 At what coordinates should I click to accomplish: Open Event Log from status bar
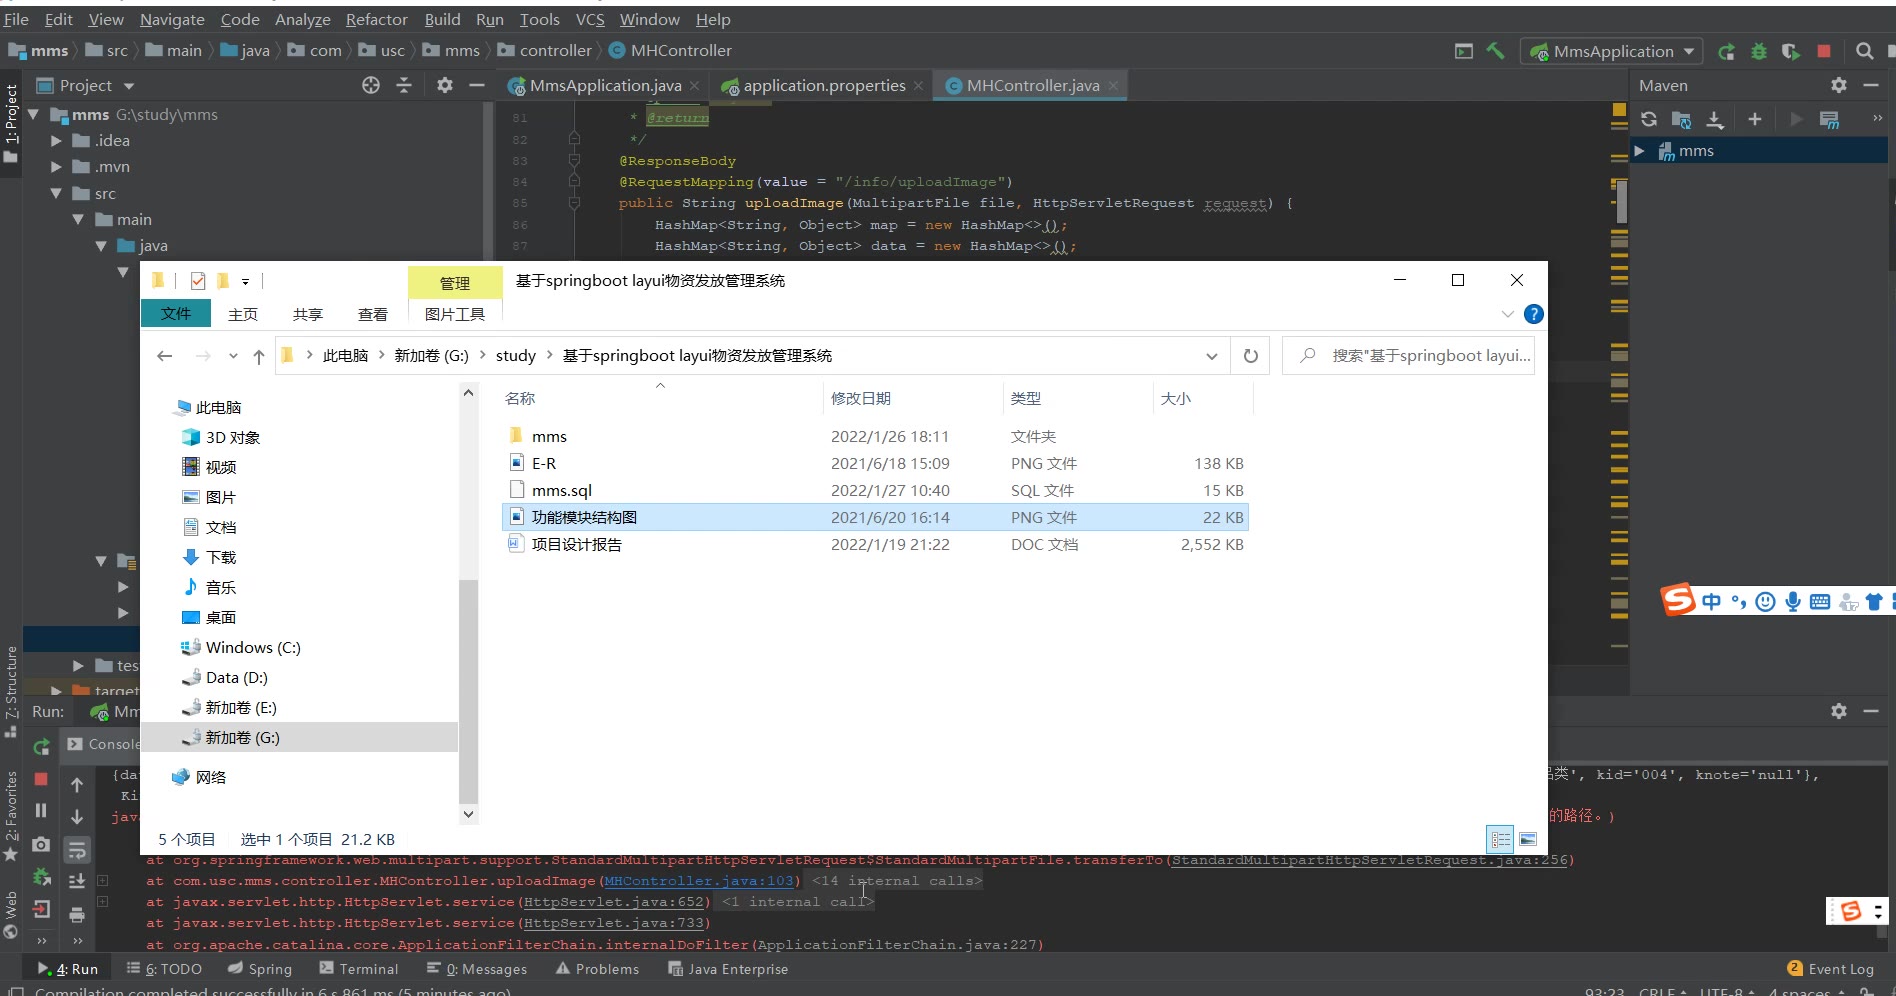point(1831,969)
